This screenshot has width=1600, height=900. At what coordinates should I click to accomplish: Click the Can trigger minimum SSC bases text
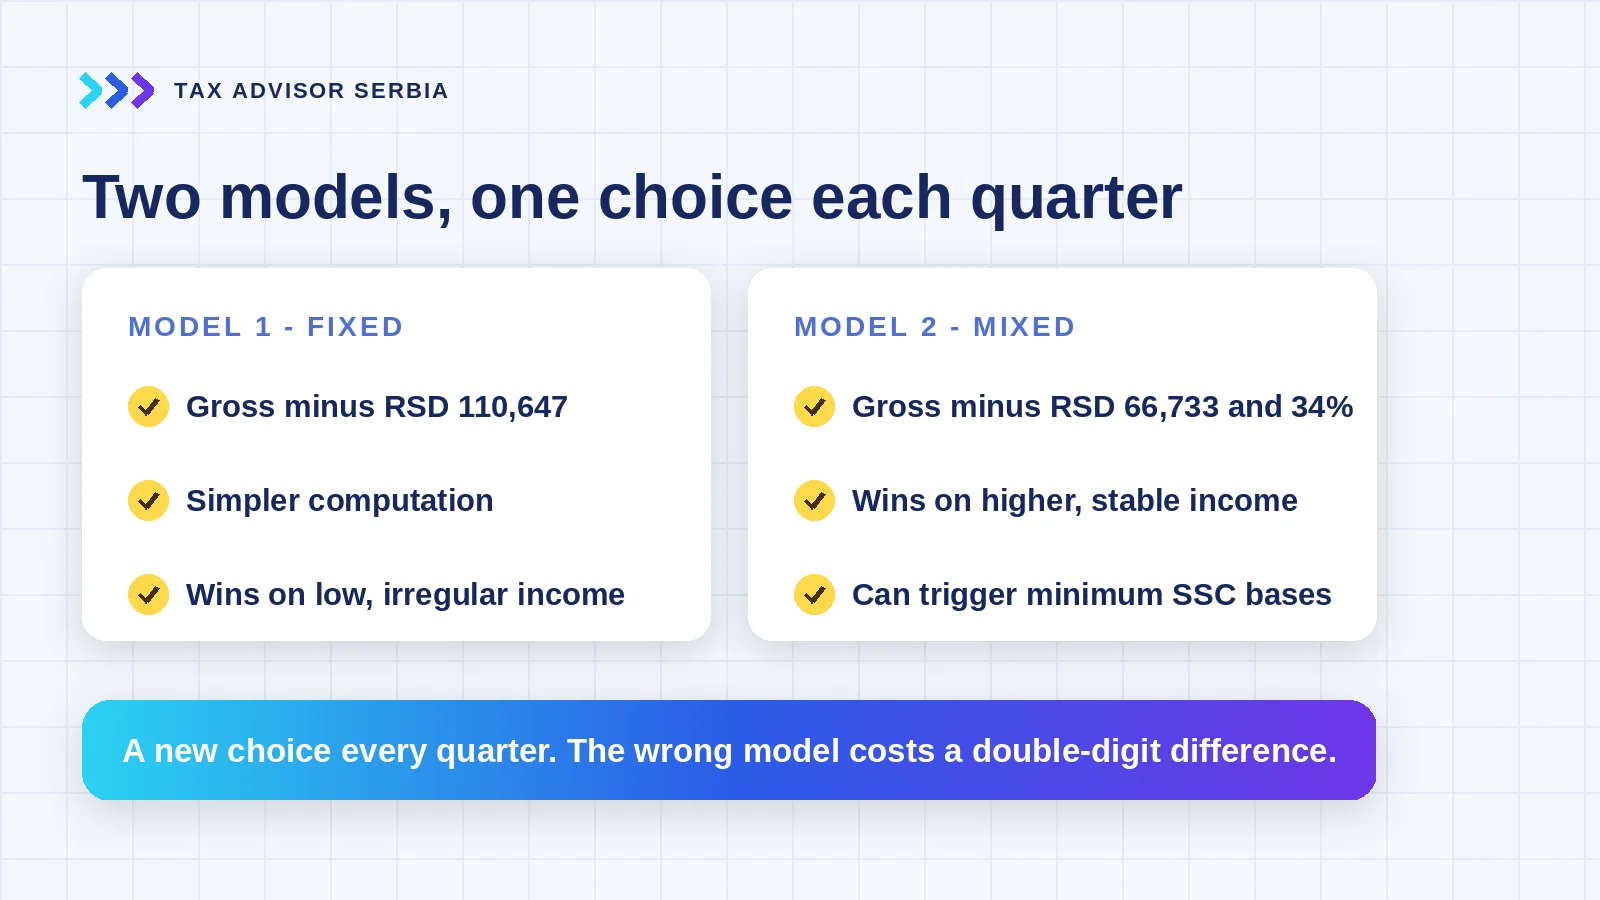tap(1092, 595)
